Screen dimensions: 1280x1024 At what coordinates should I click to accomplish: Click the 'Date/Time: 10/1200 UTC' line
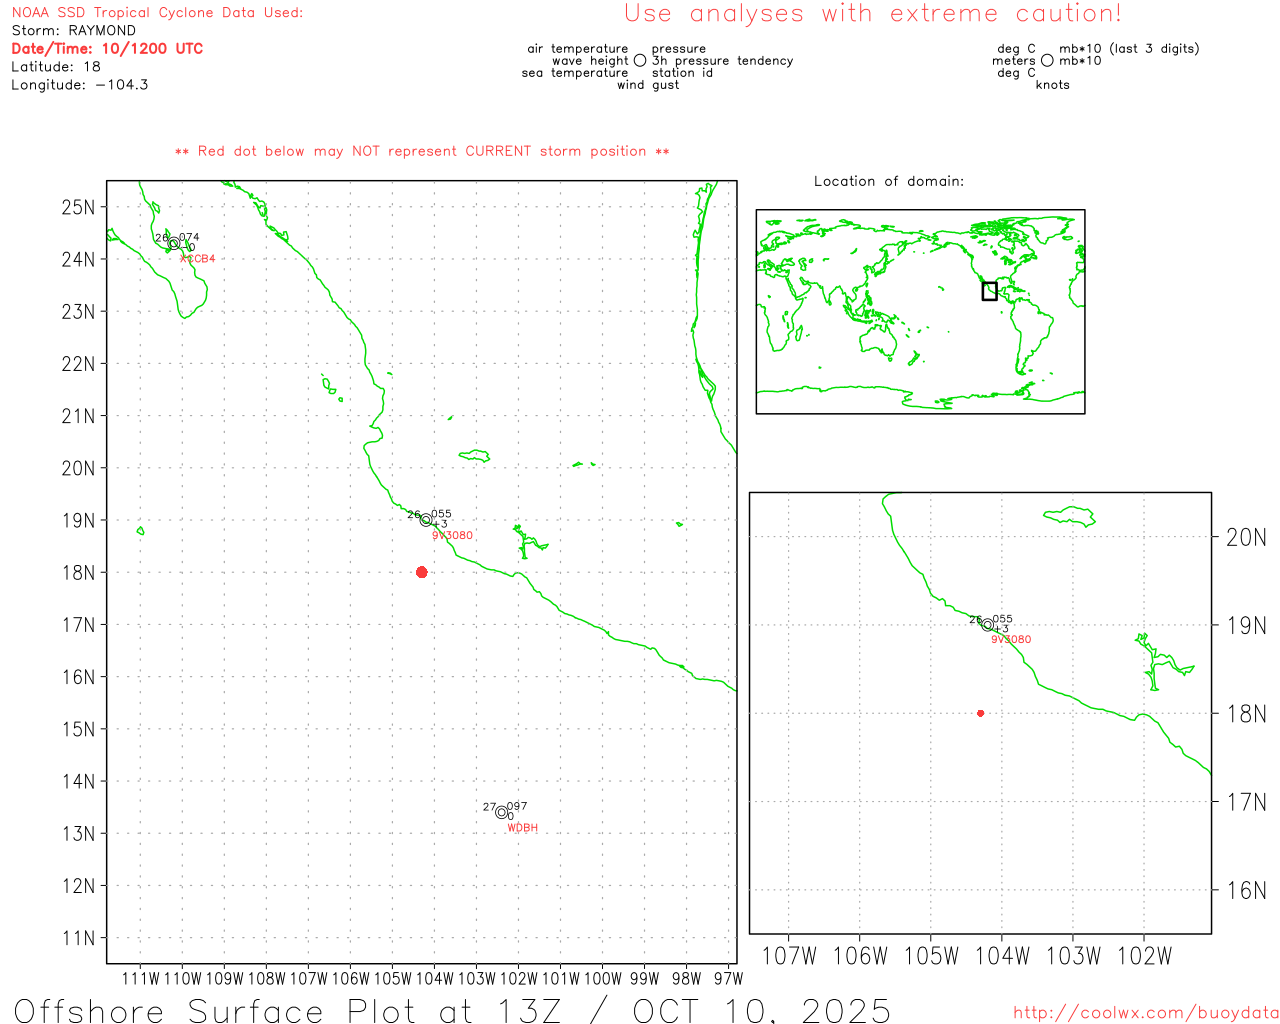tap(107, 49)
